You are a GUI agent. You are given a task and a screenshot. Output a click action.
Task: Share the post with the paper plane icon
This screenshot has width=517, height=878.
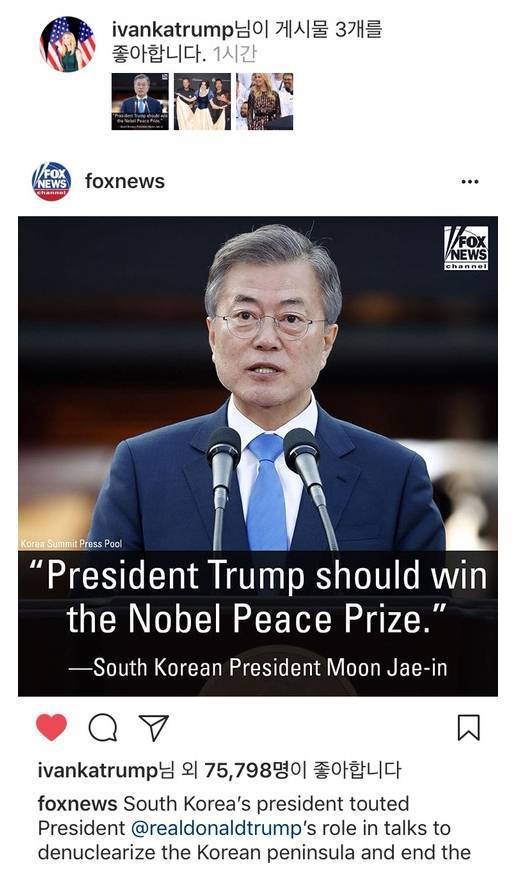coord(153,728)
